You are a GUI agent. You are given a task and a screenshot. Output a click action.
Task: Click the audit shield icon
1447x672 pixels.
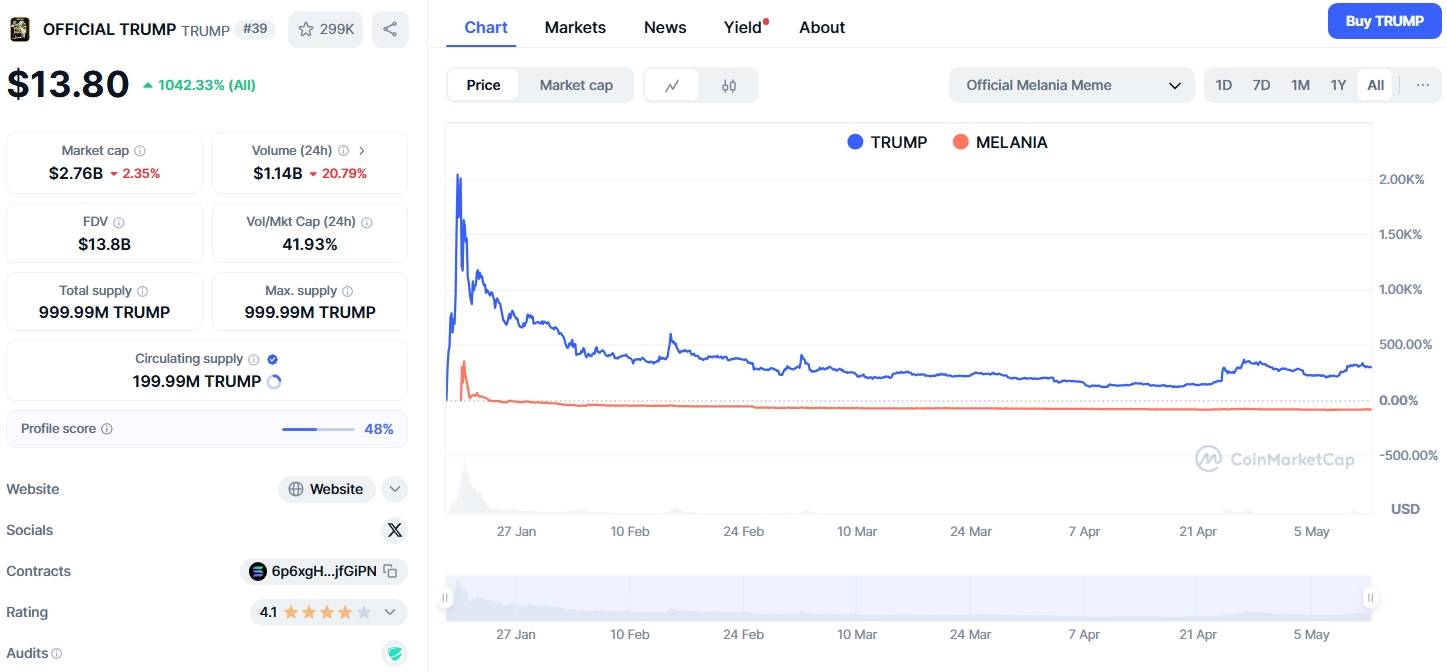pyautogui.click(x=394, y=653)
